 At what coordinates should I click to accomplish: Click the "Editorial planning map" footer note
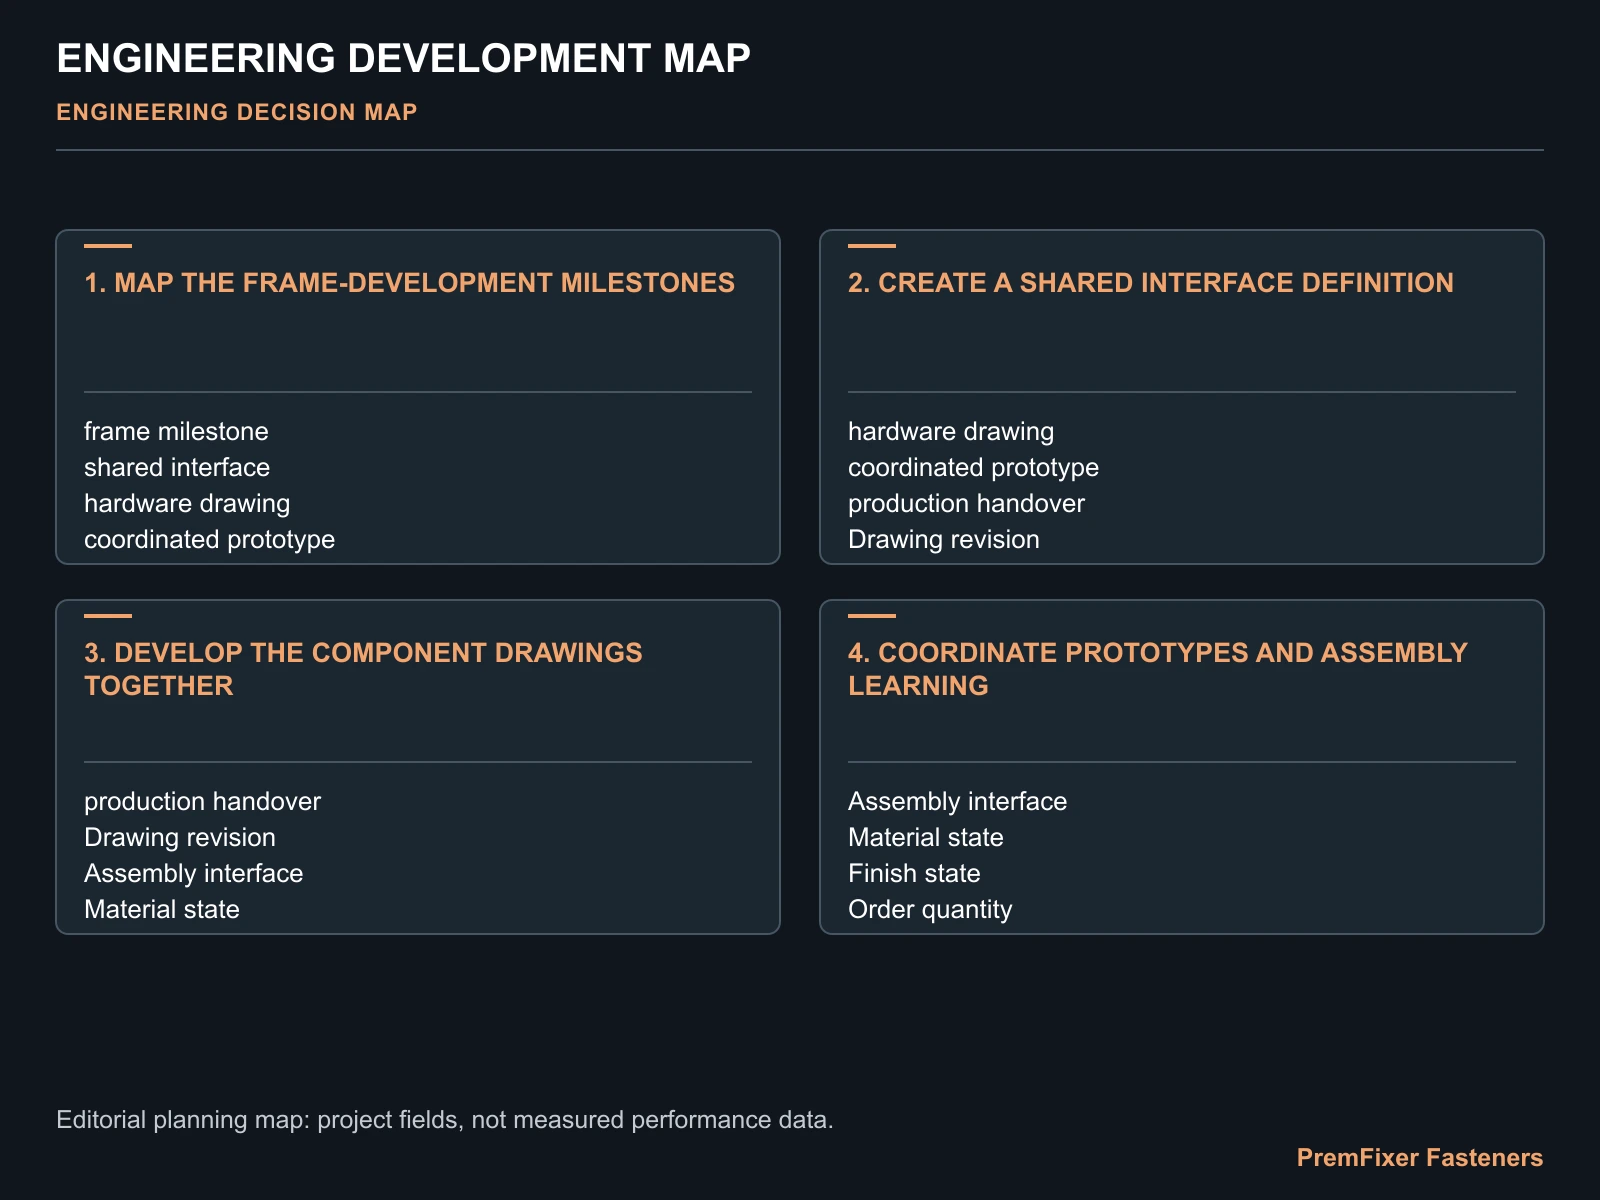click(x=445, y=1119)
